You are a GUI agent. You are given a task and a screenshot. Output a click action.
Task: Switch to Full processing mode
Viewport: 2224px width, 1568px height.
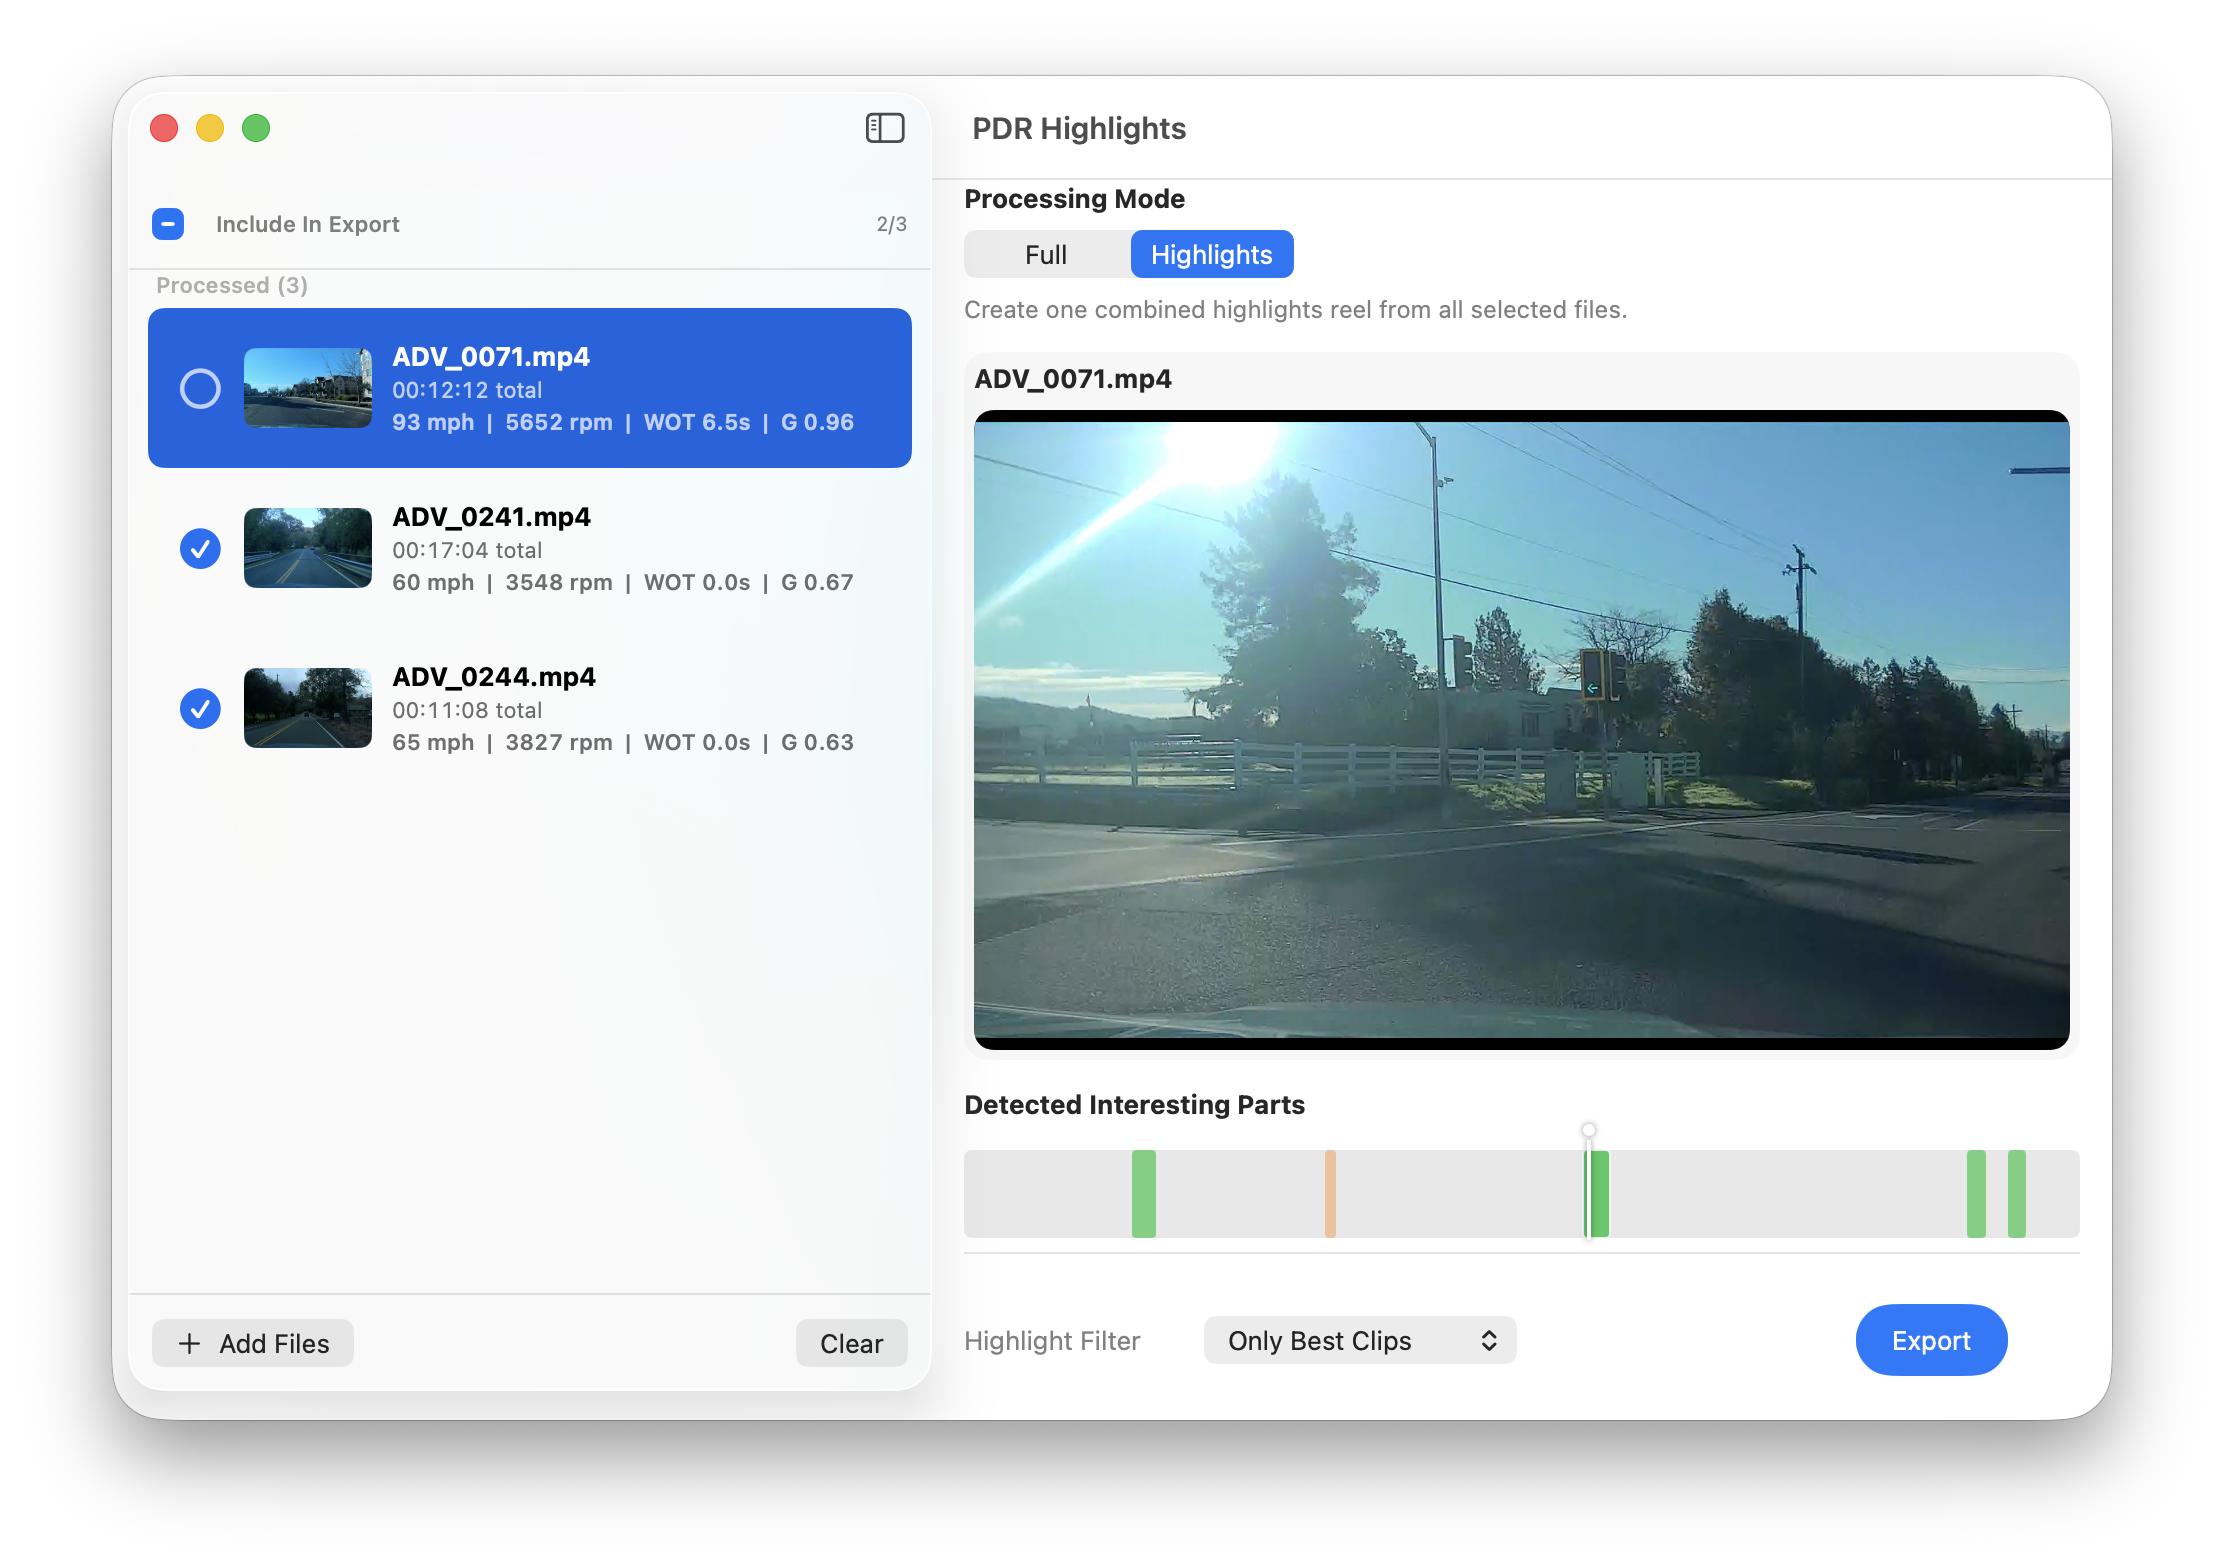pos(1045,254)
